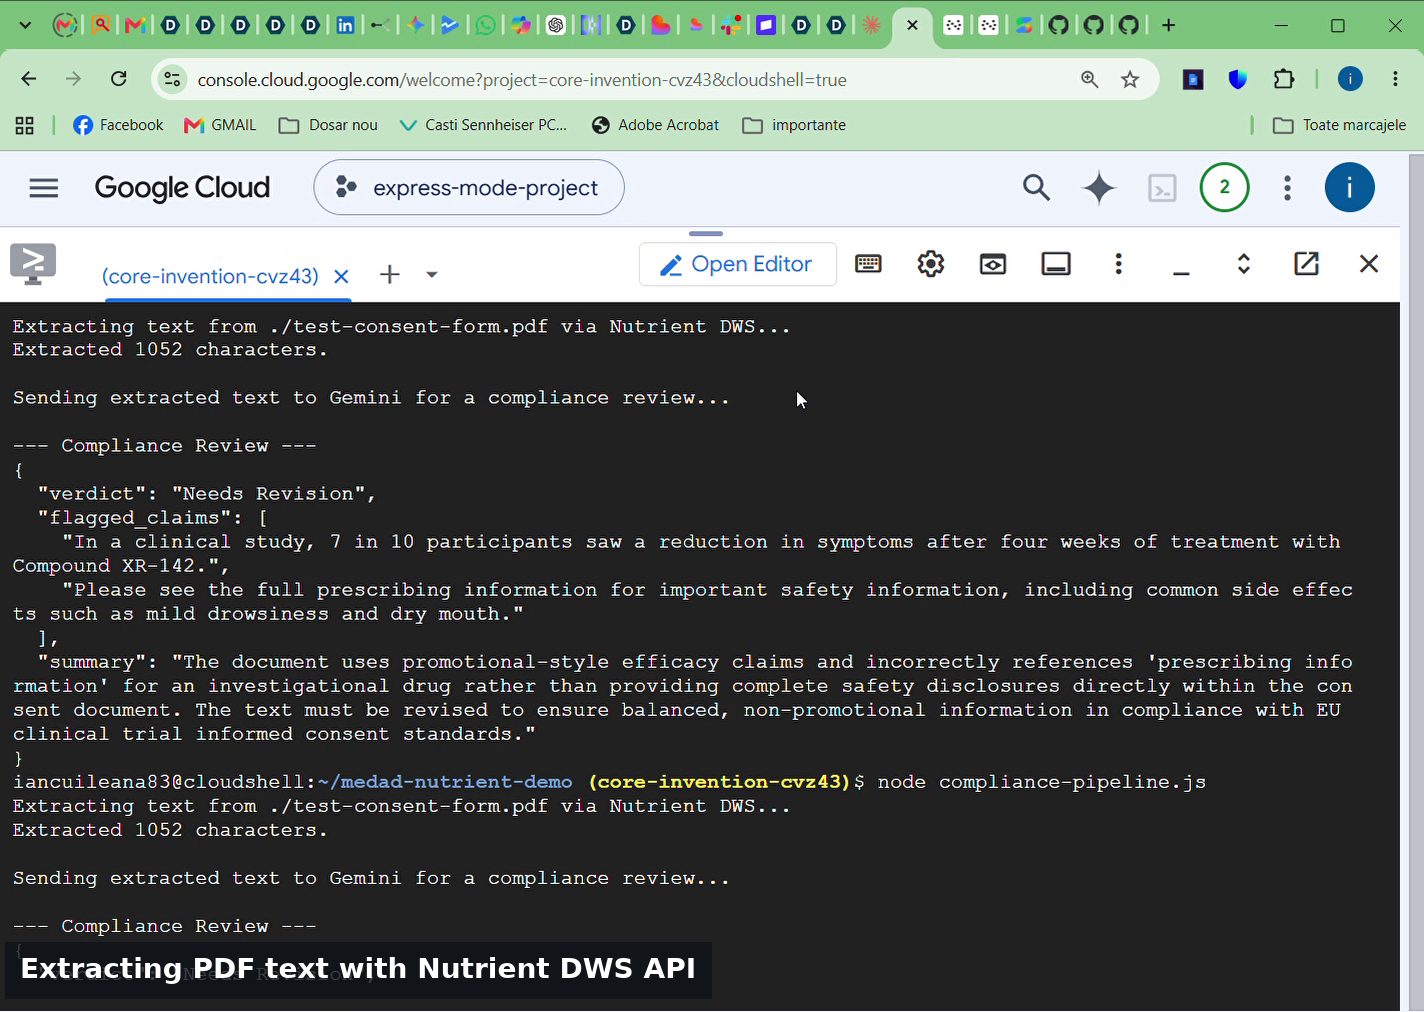1424x1012 pixels.
Task: Open the express-mode-project project picker
Action: (x=468, y=187)
